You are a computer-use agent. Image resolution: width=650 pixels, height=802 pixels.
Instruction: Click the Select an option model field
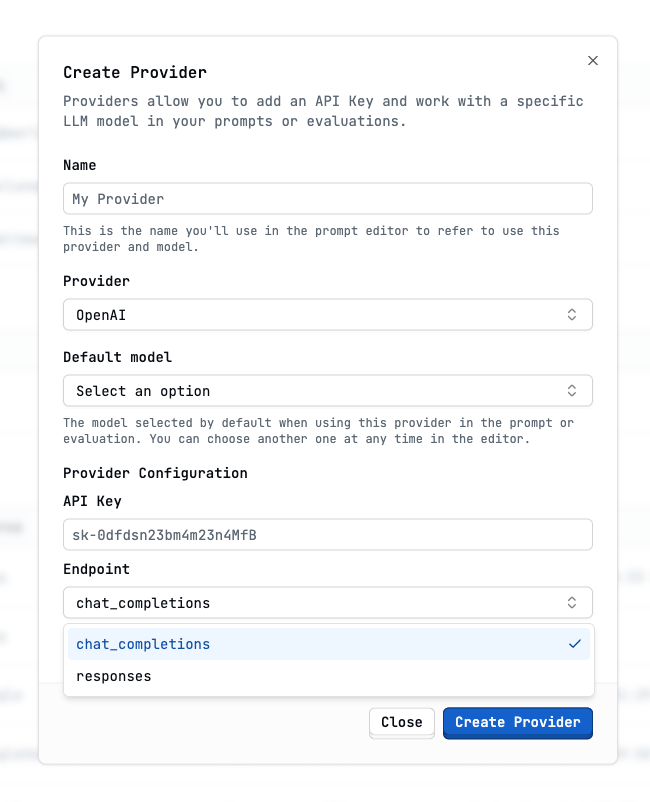pos(327,390)
